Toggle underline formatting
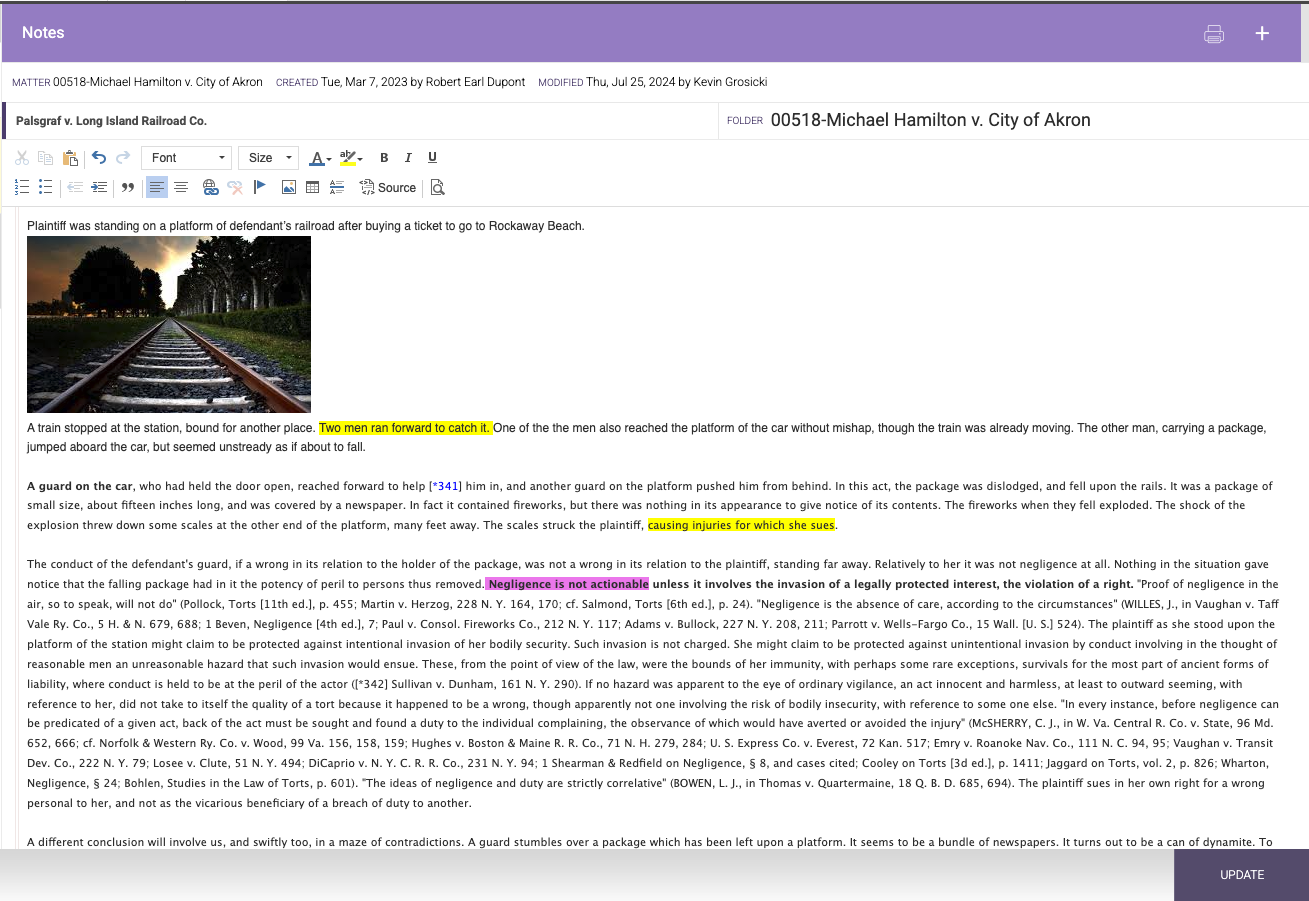This screenshot has width=1309, height=901. point(432,158)
